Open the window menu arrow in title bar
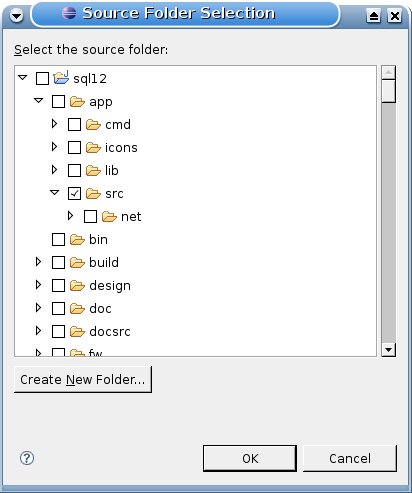This screenshot has width=412, height=493. click(x=16, y=15)
